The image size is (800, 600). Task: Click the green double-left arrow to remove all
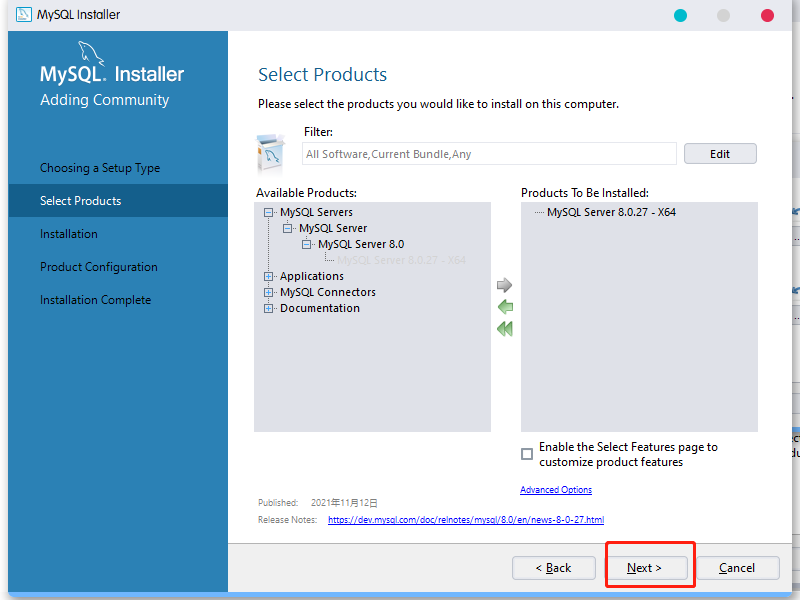pos(505,329)
